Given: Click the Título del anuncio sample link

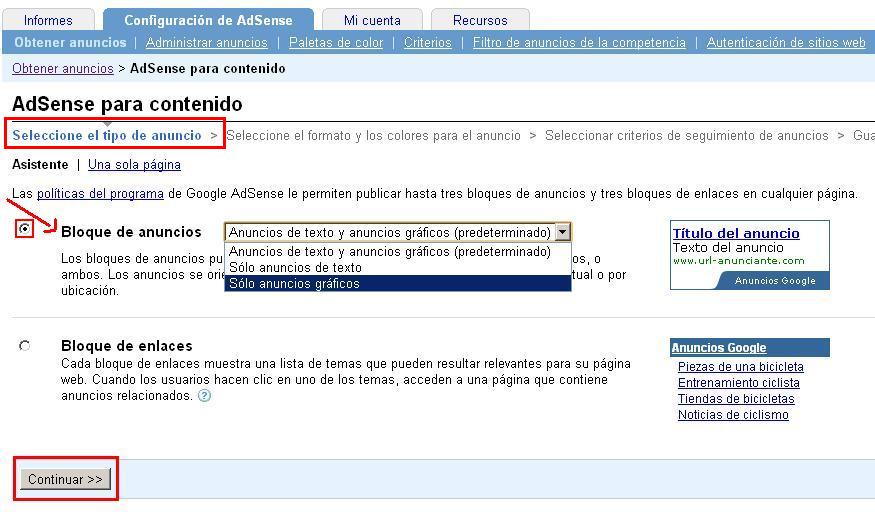Looking at the screenshot, I should pos(735,233).
